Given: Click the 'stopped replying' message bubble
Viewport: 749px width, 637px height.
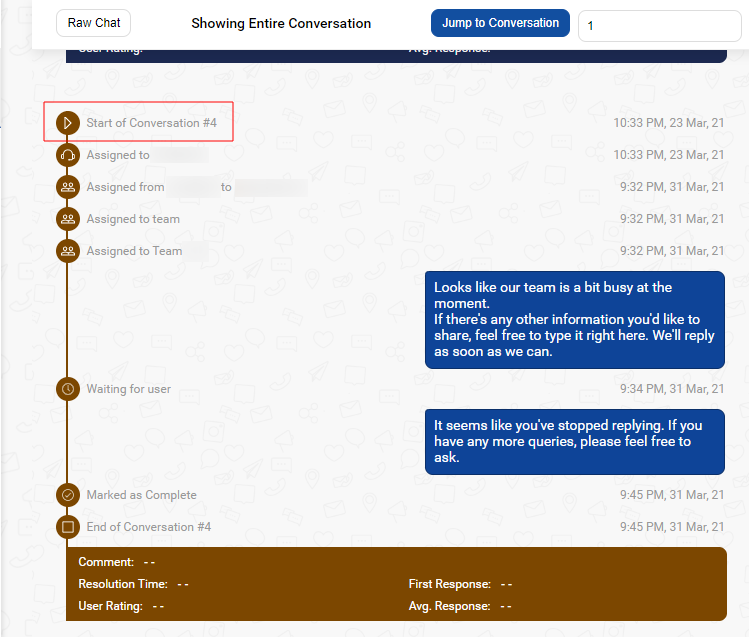Looking at the screenshot, I should pos(575,442).
